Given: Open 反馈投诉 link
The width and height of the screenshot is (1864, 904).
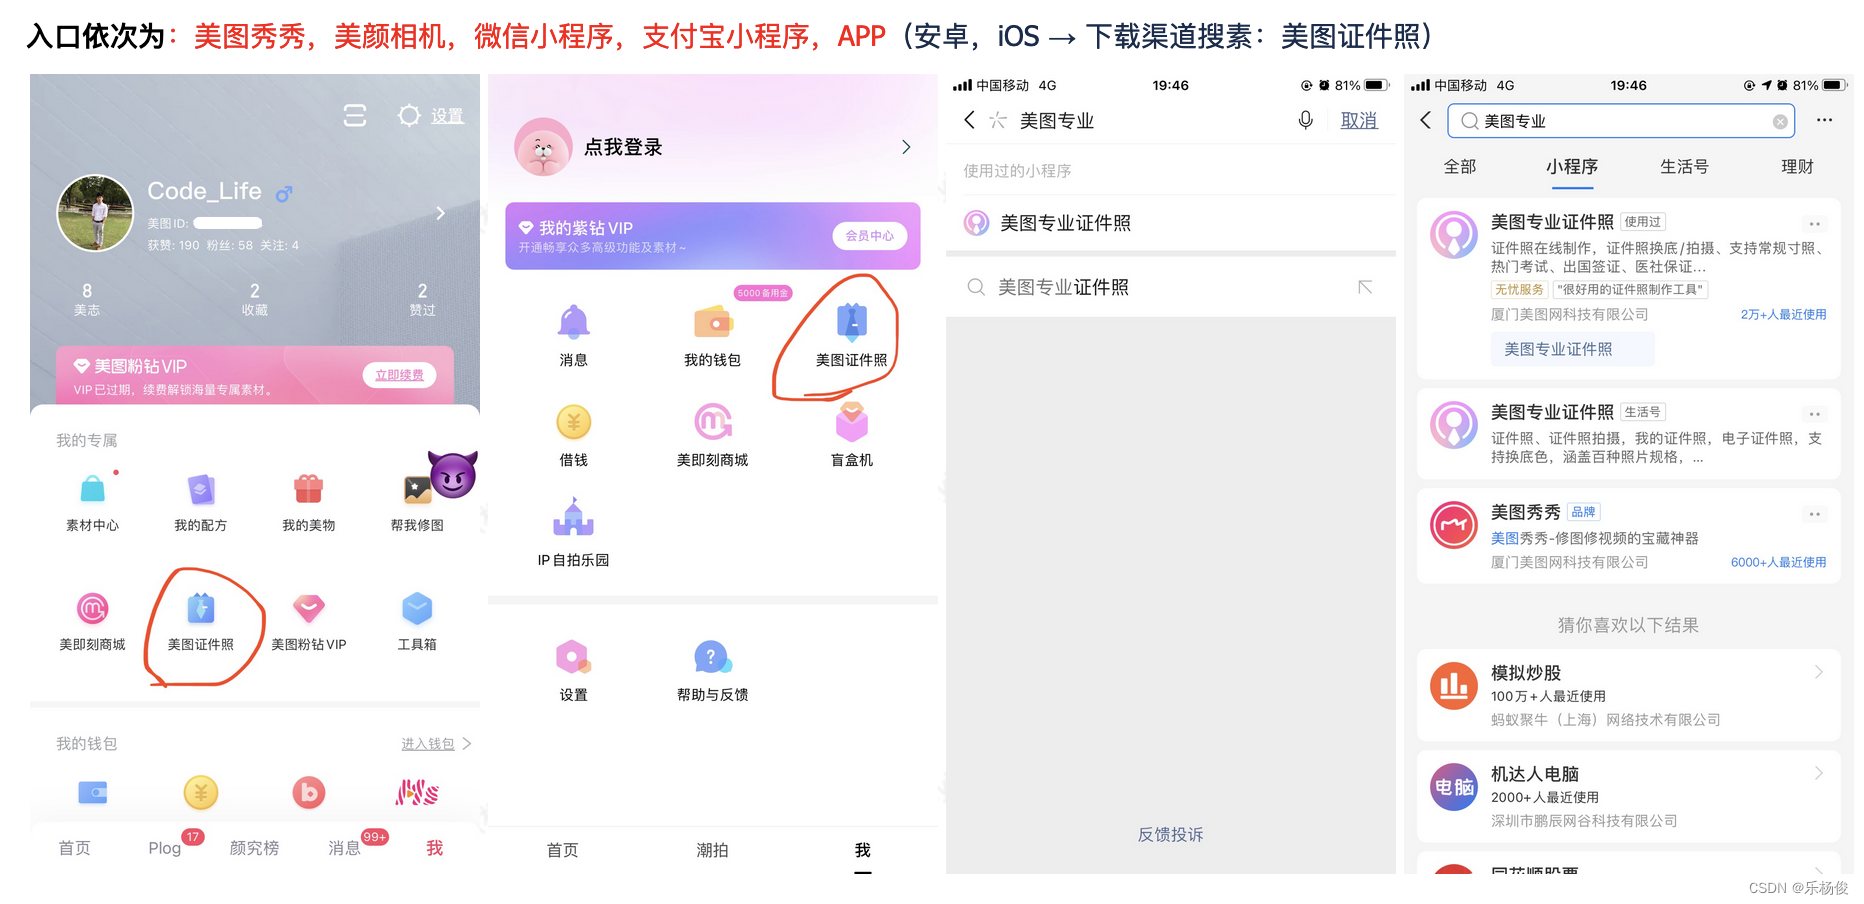Looking at the screenshot, I should pyautogui.click(x=1170, y=834).
